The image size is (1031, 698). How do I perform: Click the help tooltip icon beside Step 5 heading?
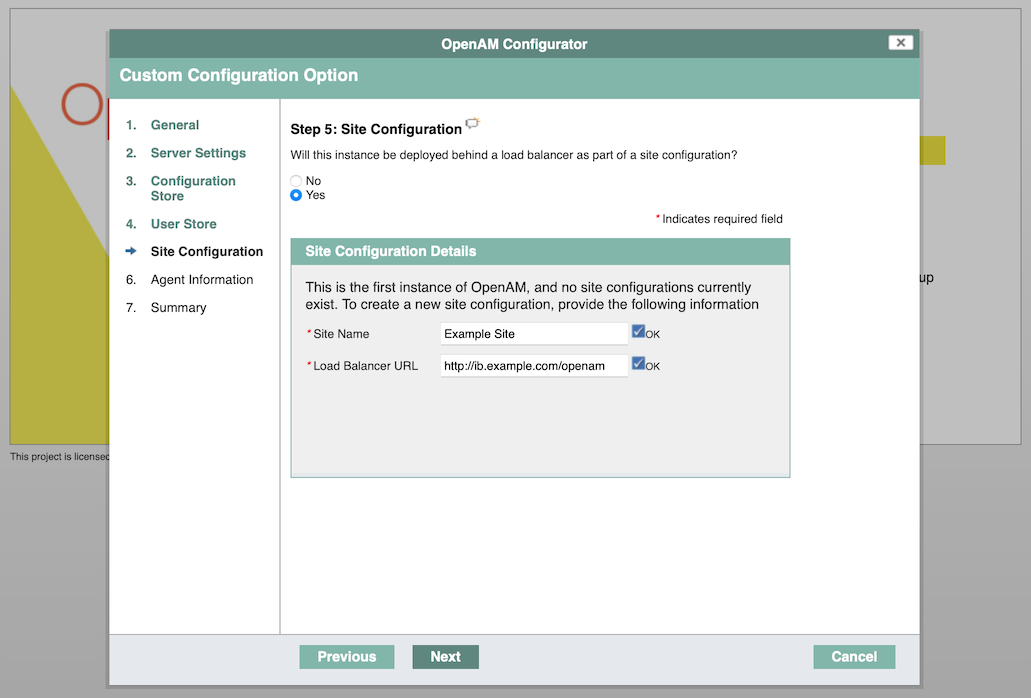coord(473,123)
